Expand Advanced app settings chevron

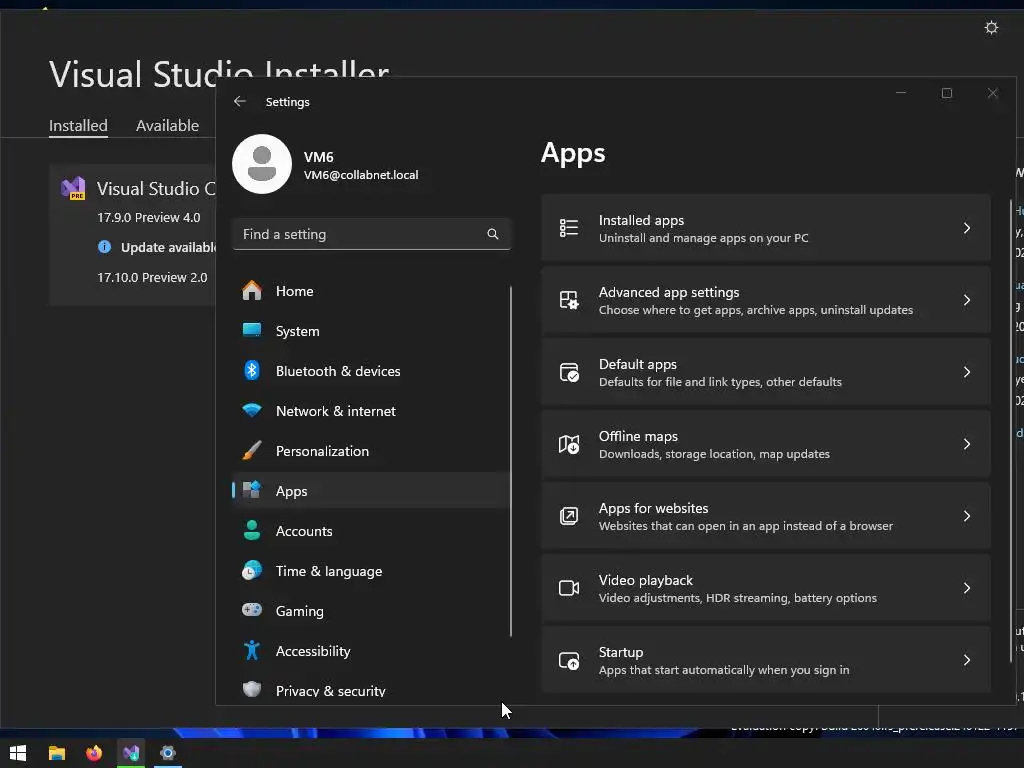(x=967, y=300)
